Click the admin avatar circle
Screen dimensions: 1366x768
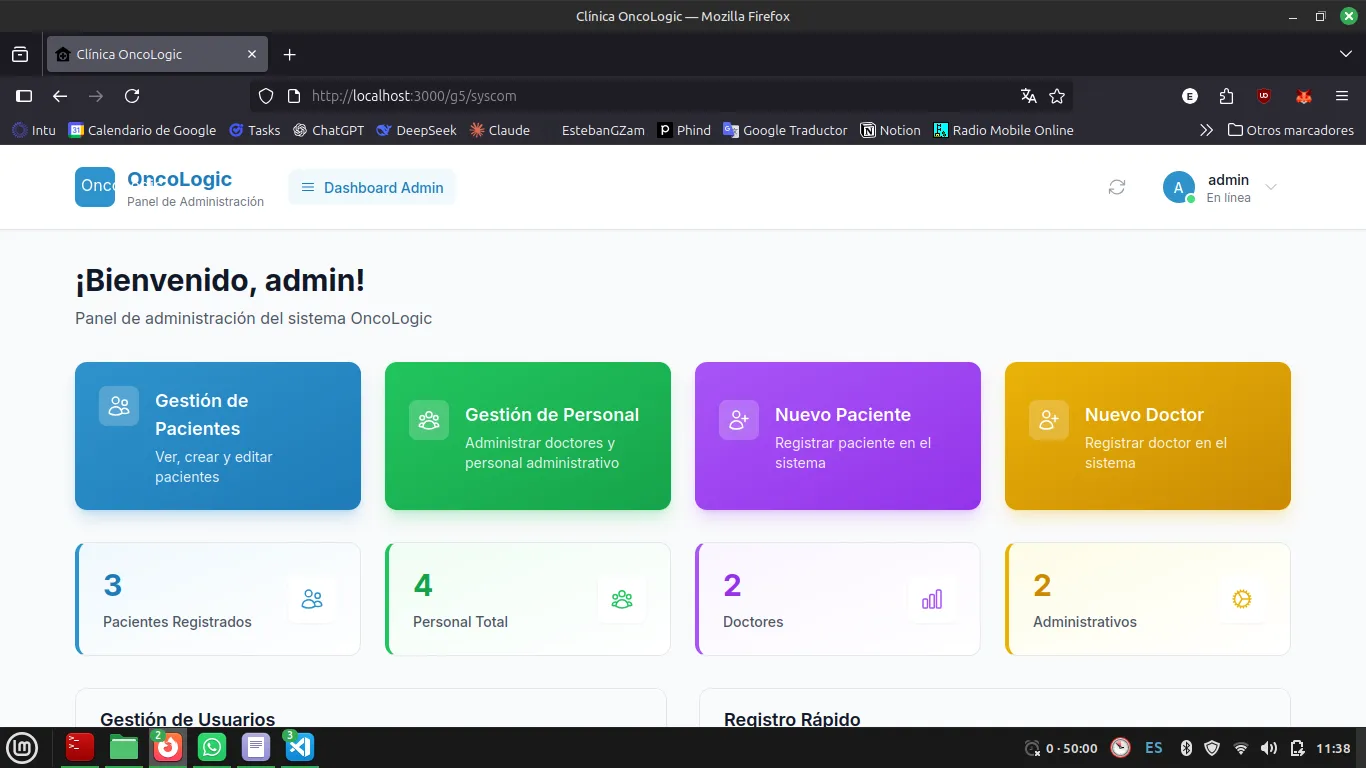[1179, 187]
